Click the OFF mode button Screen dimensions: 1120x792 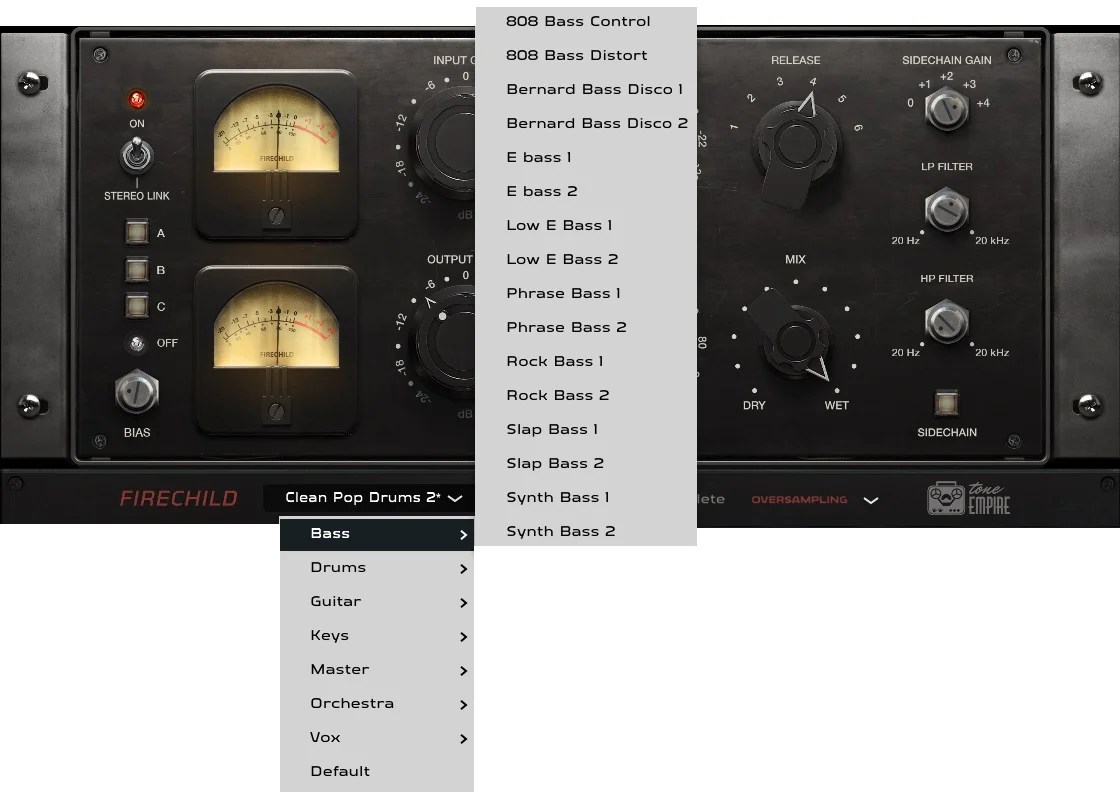coord(136,344)
